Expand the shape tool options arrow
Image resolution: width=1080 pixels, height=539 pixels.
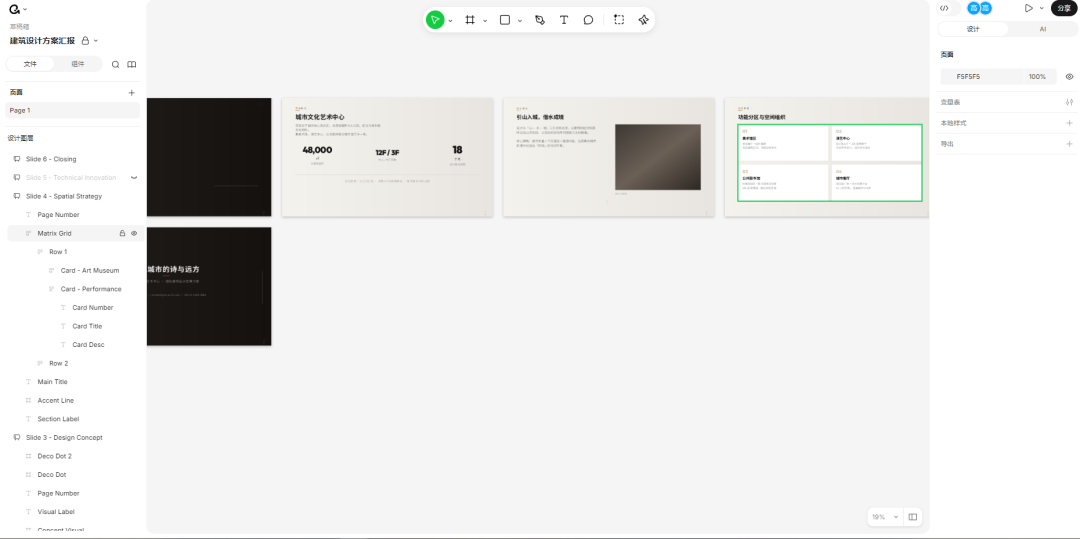point(520,21)
